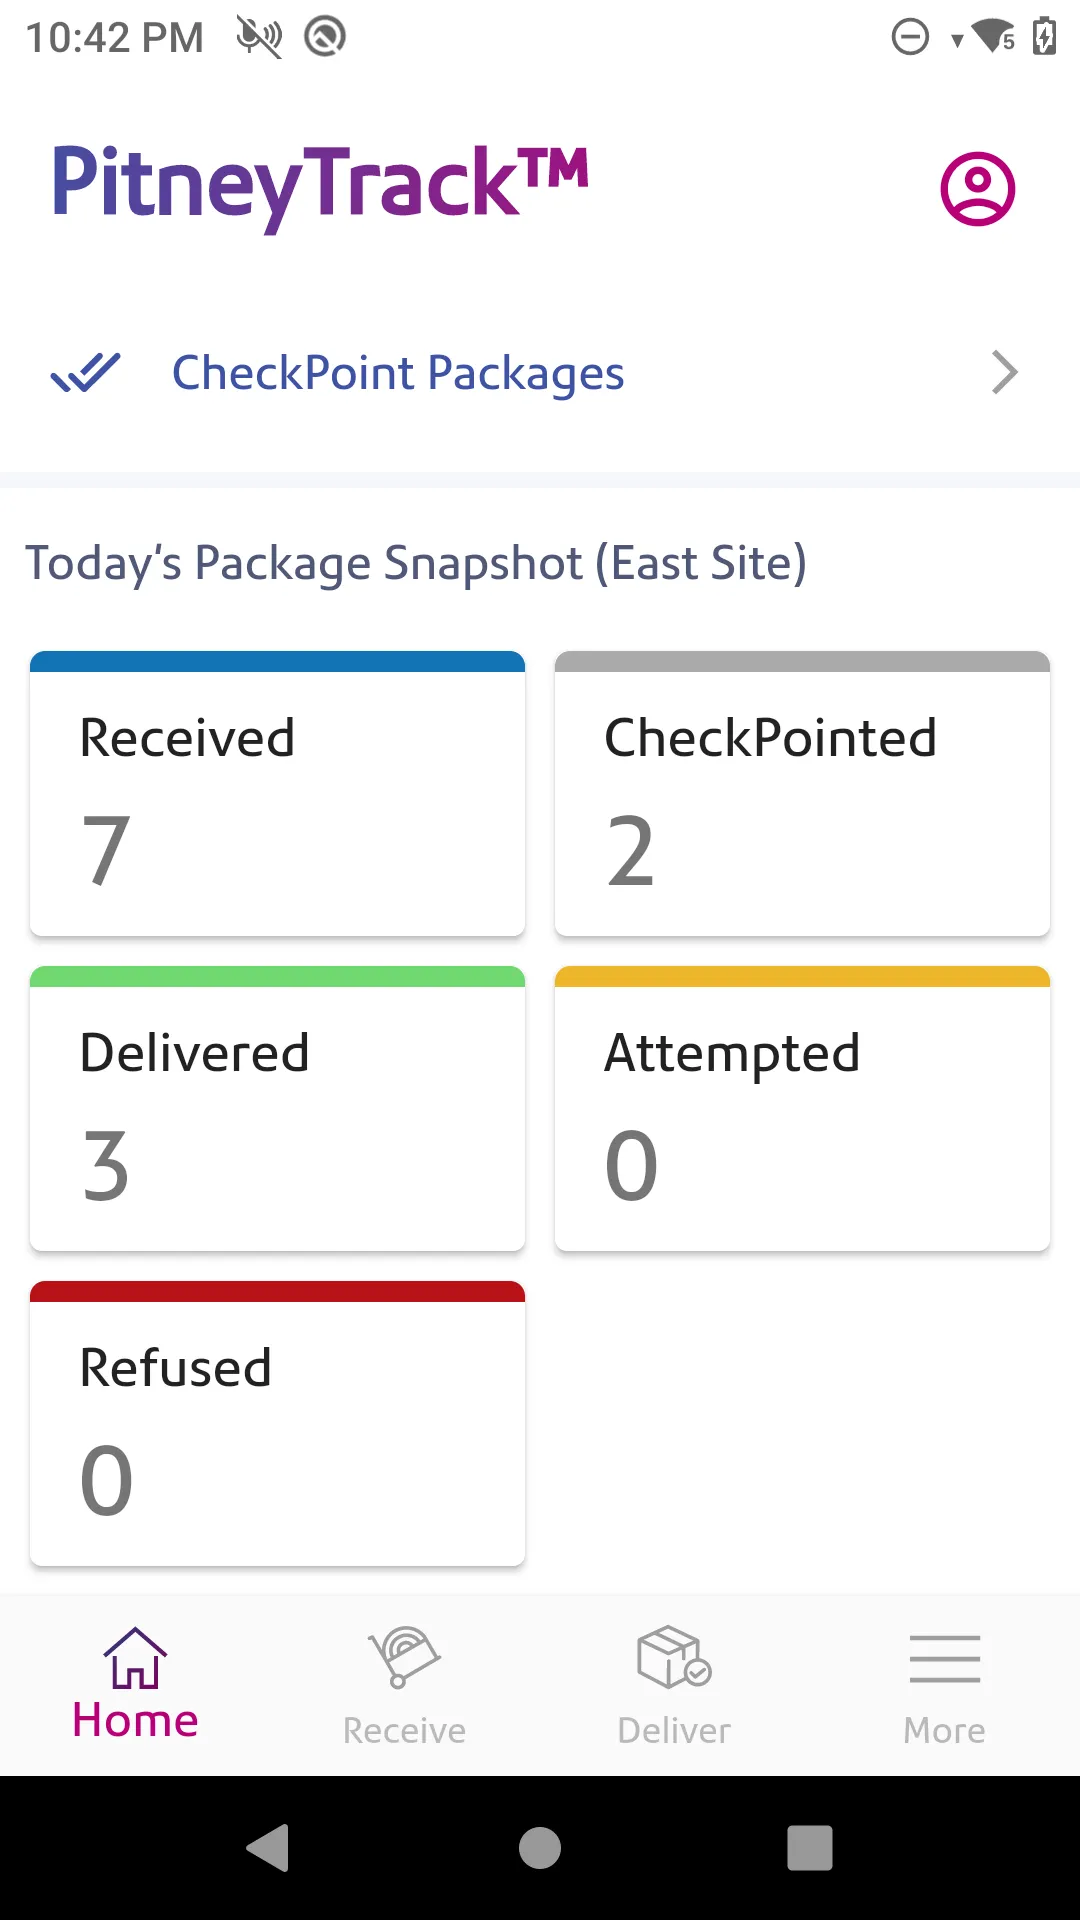Open the Refused packages card
The width and height of the screenshot is (1080, 1920).
(x=277, y=1425)
